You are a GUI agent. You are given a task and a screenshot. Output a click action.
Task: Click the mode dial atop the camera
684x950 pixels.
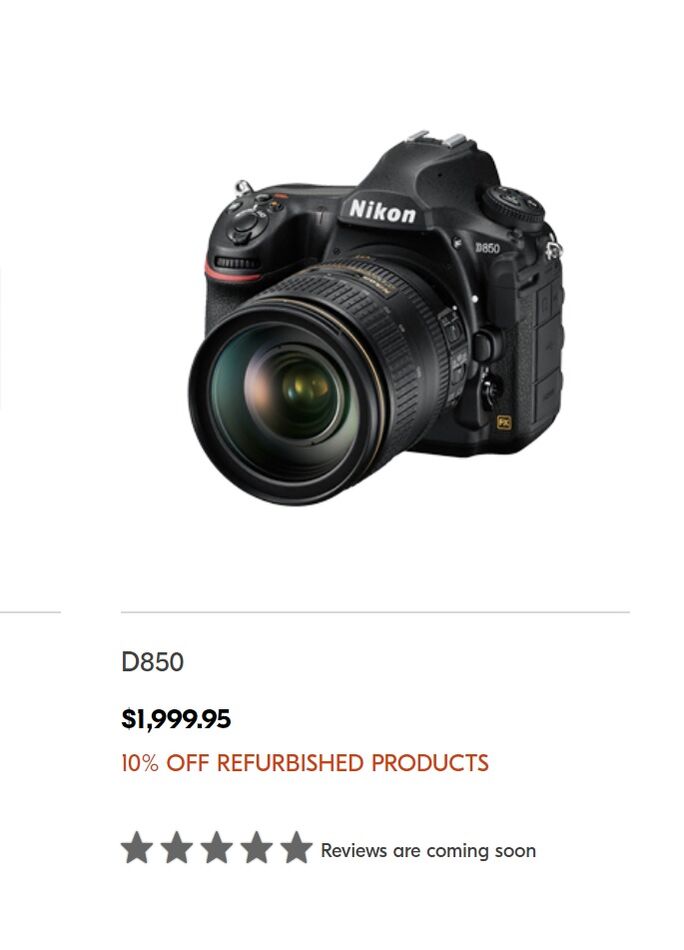coord(513,205)
